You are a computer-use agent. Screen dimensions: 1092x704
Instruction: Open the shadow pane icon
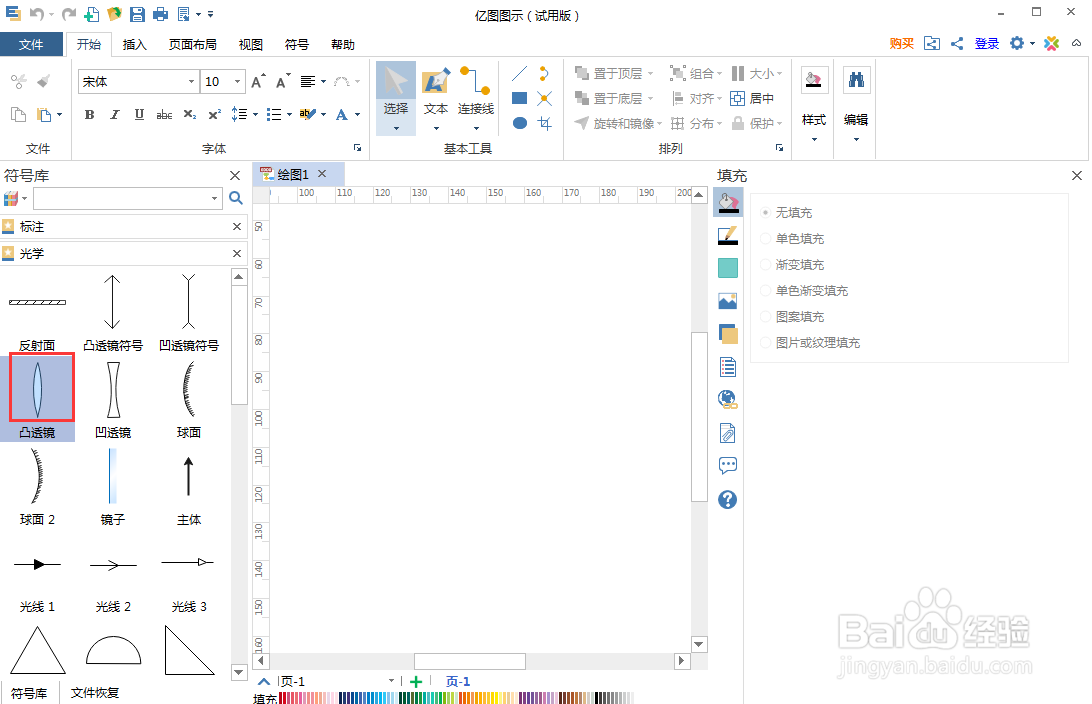pyautogui.click(x=728, y=334)
